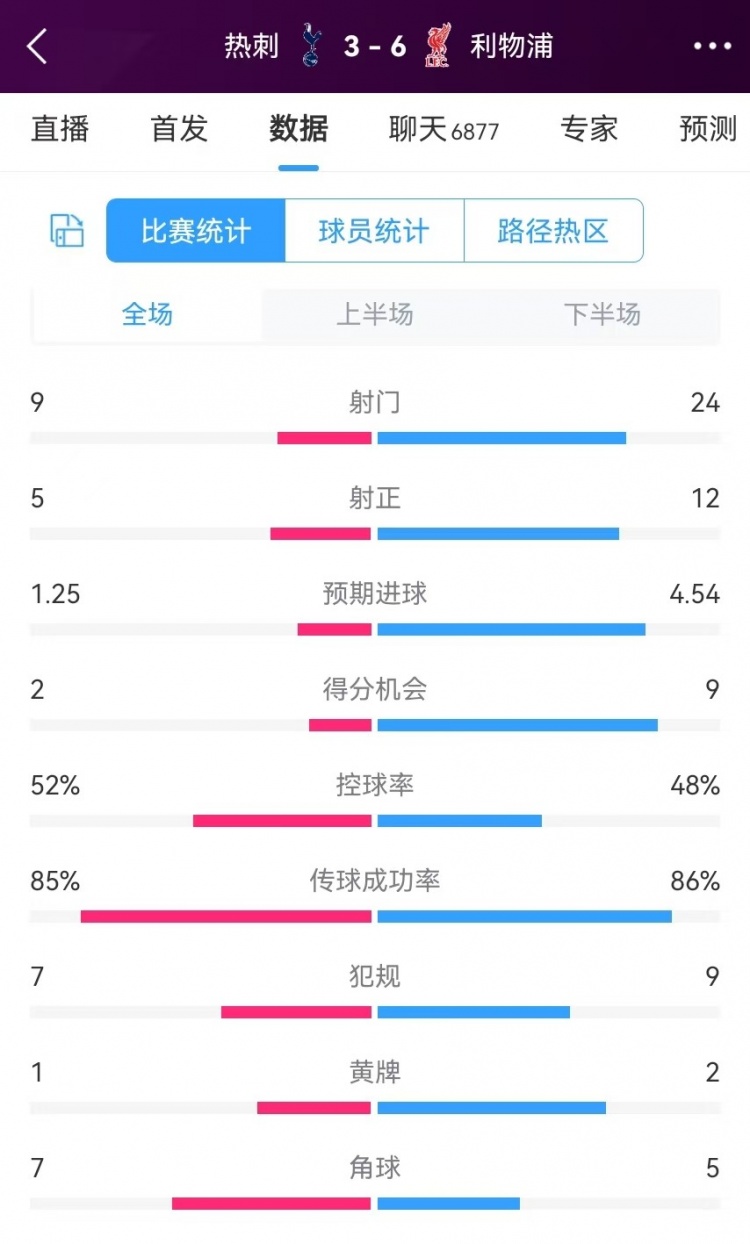Screen dimensions: 750x1244
Task: Filter stats by 上半场
Action: click(x=375, y=315)
